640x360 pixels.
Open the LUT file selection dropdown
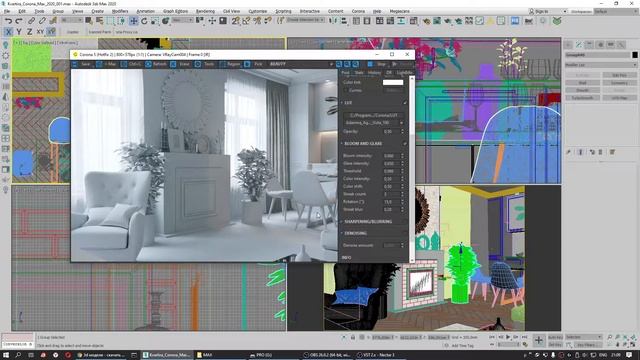coord(374,123)
